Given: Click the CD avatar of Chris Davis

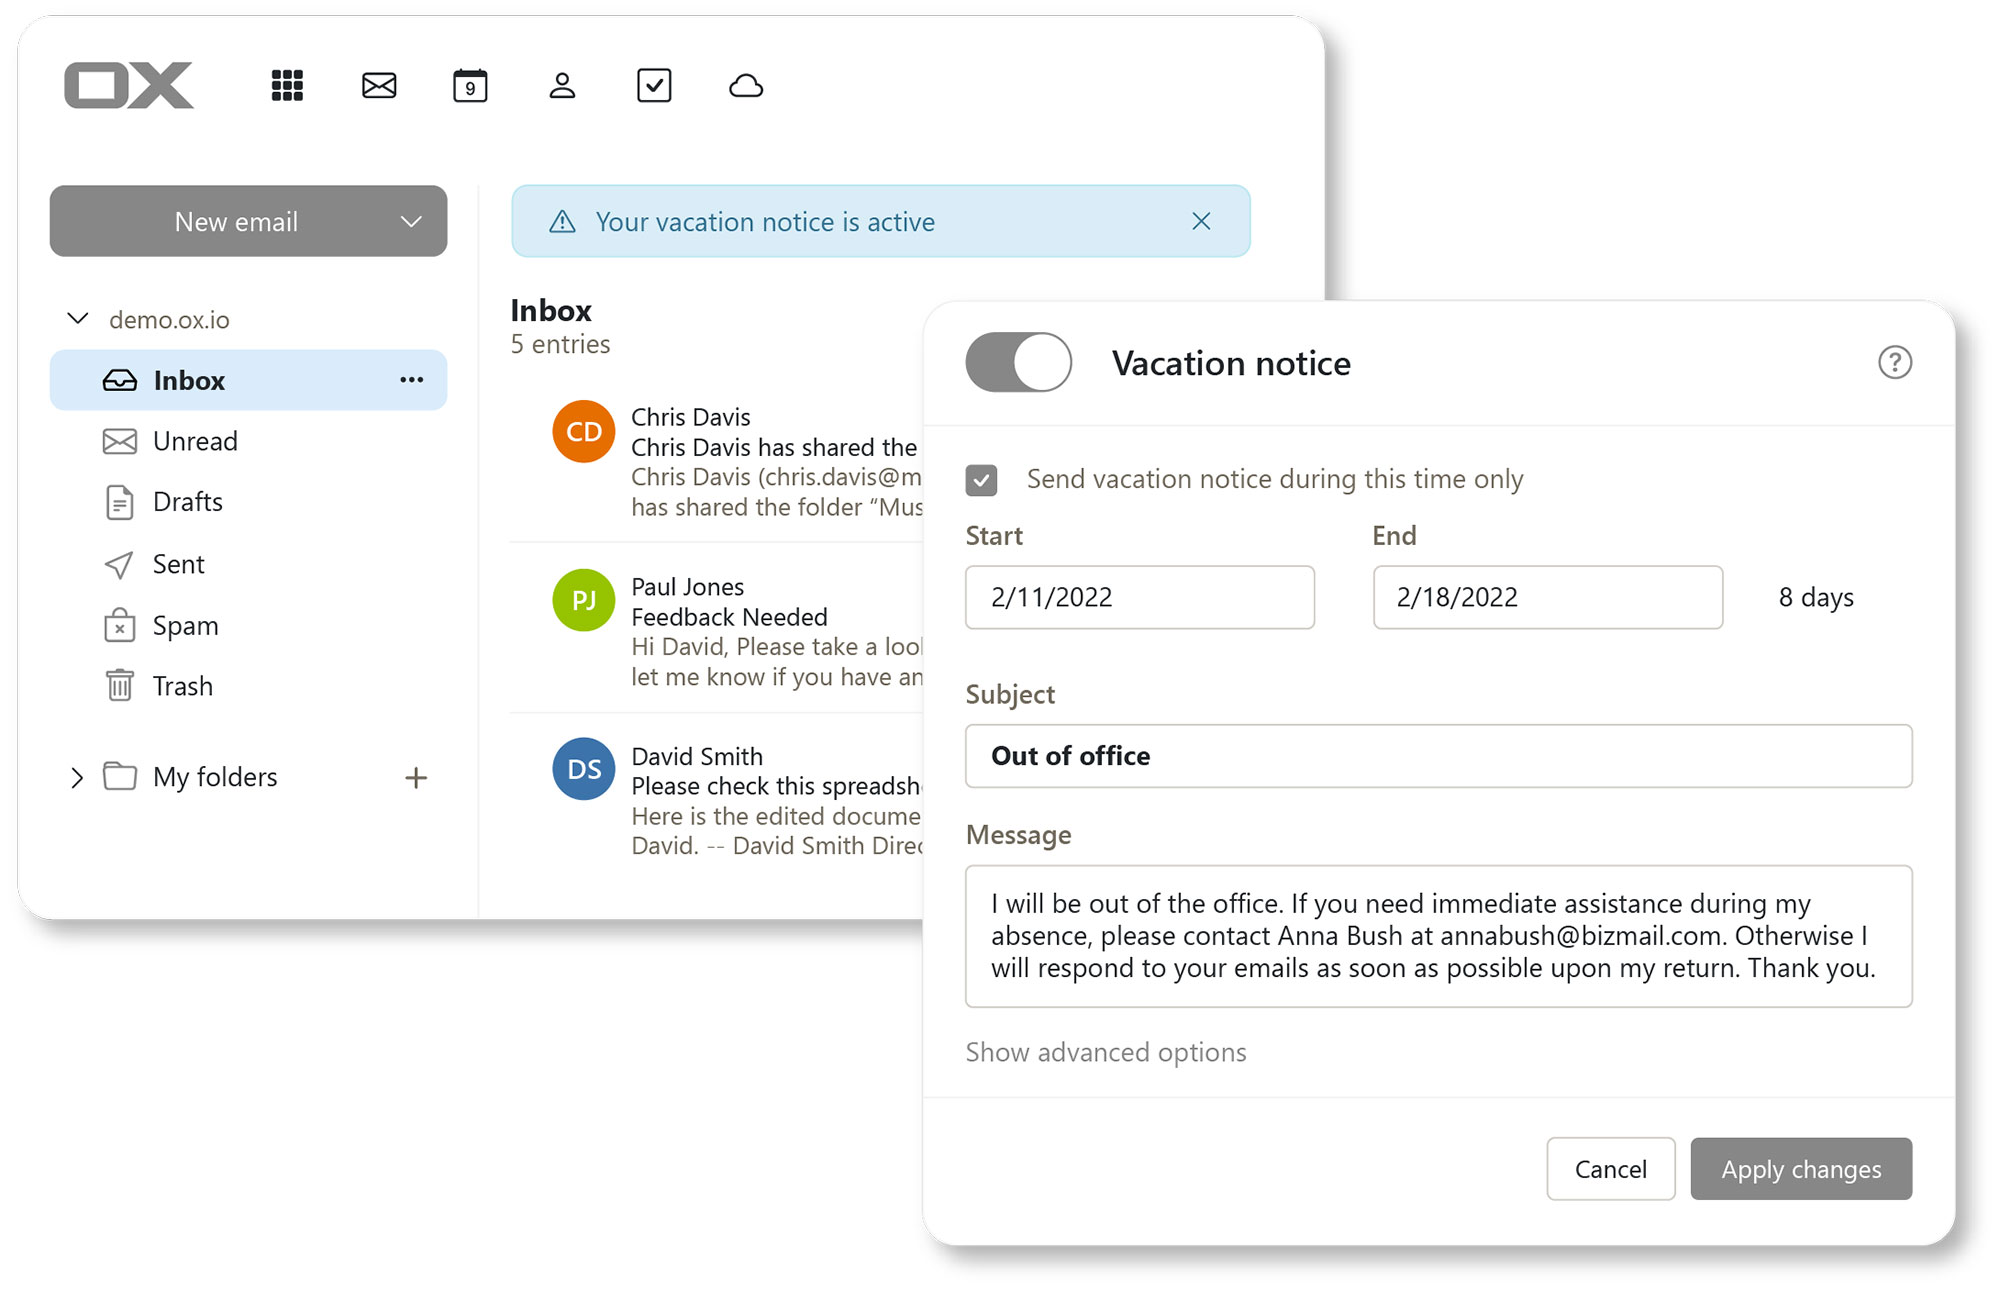Looking at the screenshot, I should pos(584,431).
